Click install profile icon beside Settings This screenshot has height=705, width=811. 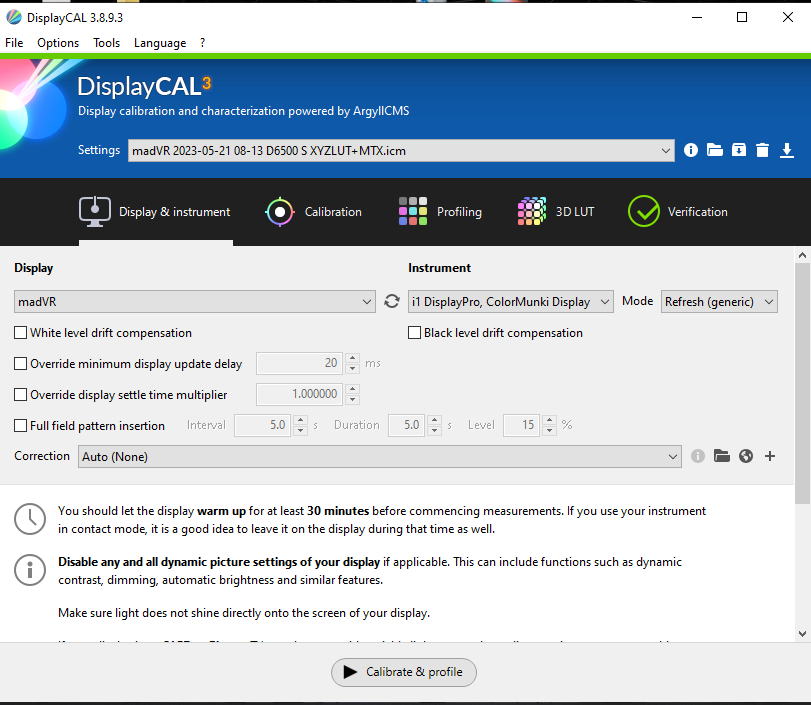pos(739,150)
